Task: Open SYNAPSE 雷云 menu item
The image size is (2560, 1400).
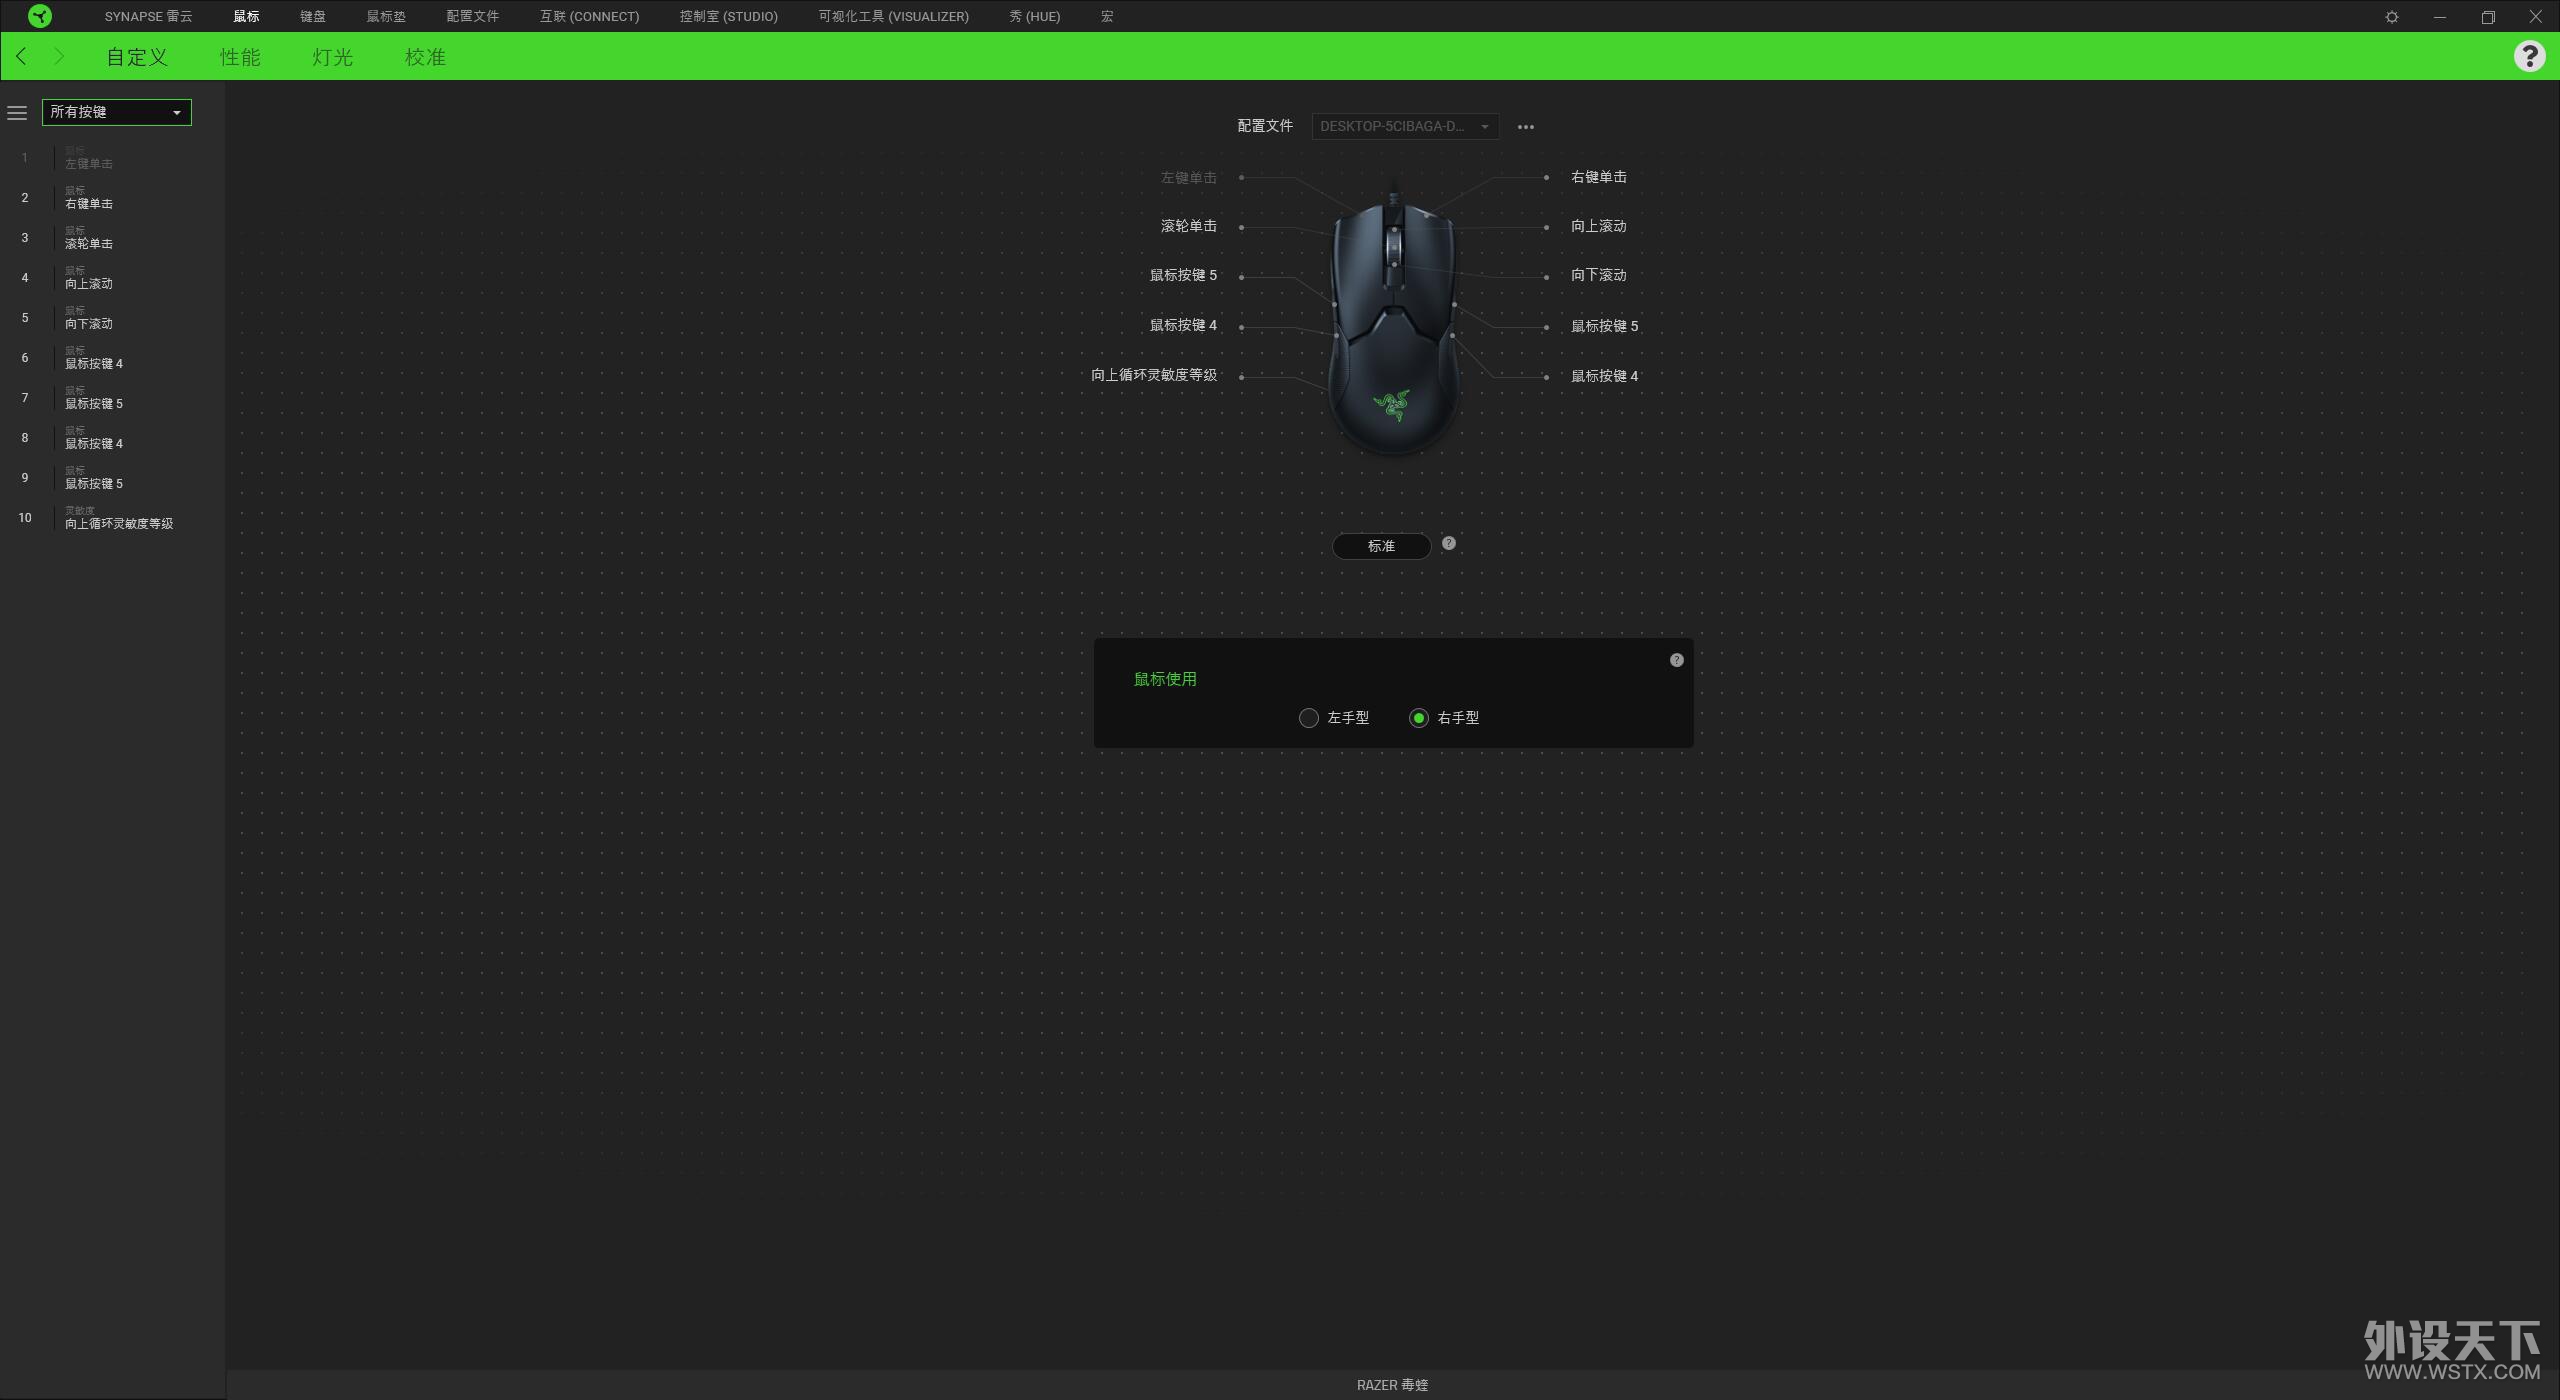Action: [148, 16]
